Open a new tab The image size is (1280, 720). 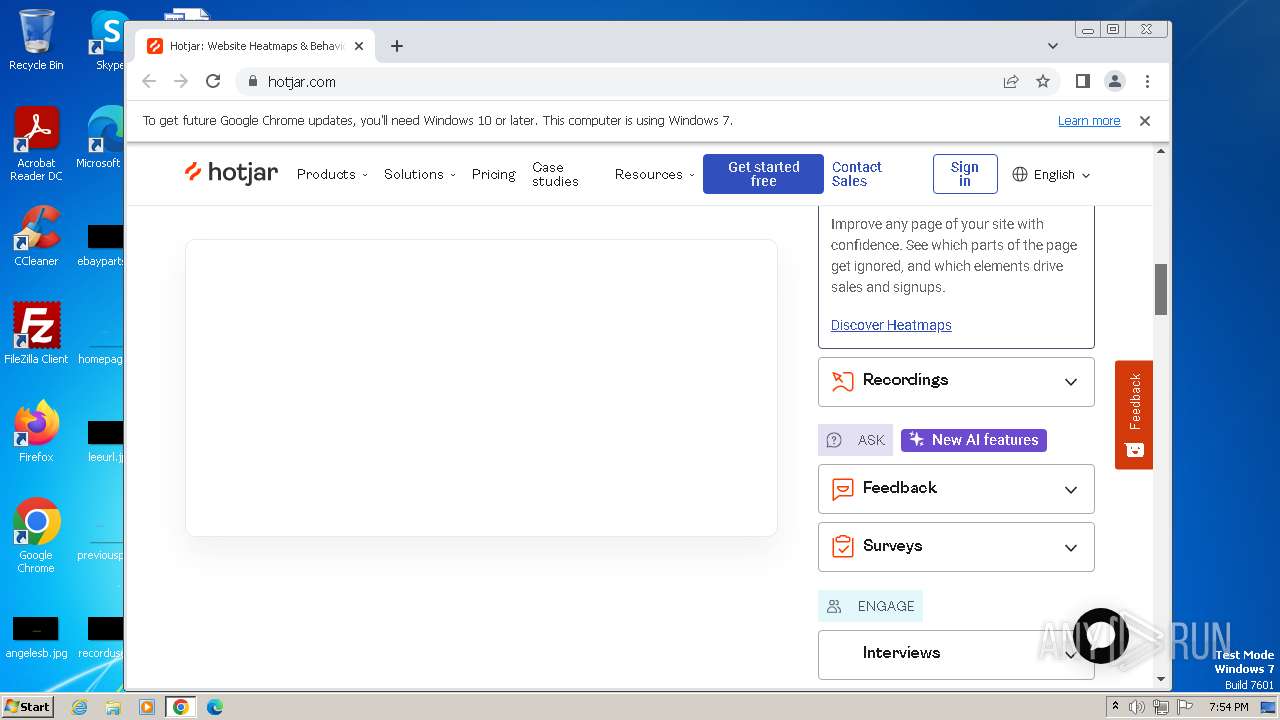397,46
